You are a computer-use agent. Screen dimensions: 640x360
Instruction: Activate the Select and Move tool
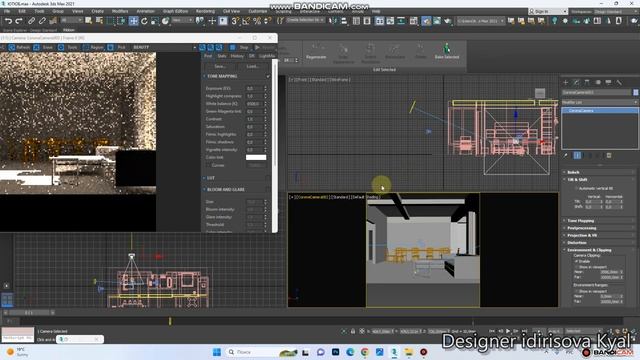coord(133,21)
